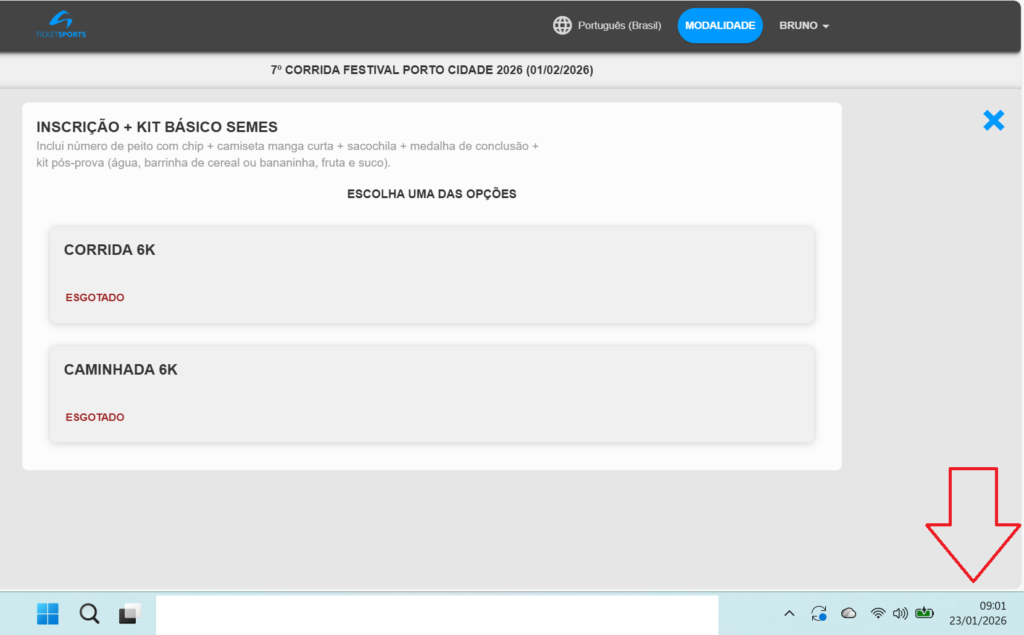Image resolution: width=1024 pixels, height=635 pixels.
Task: Click the sync status tray icon
Action: 819,613
